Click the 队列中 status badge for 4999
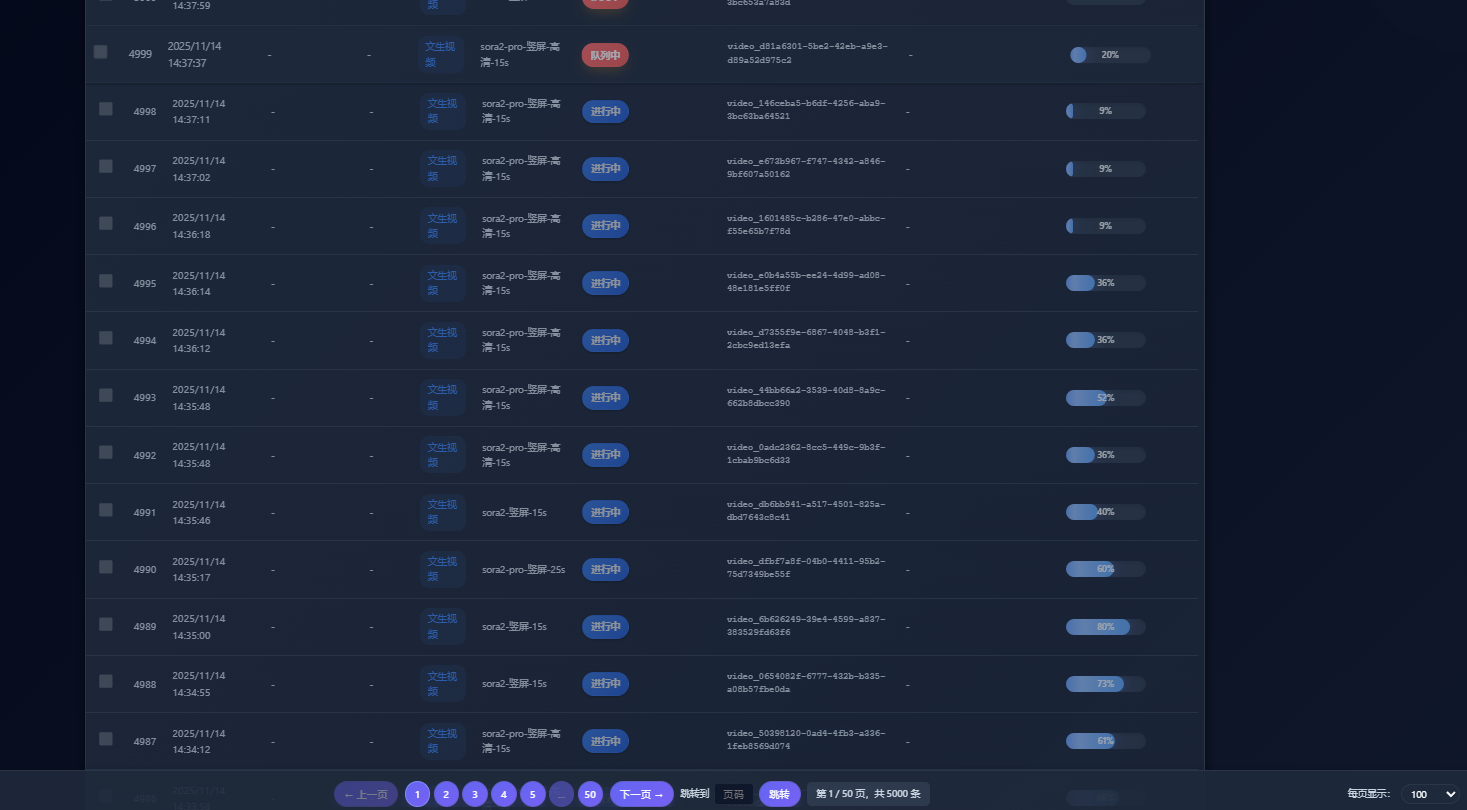Image resolution: width=1467 pixels, height=810 pixels. pyautogui.click(x=605, y=55)
